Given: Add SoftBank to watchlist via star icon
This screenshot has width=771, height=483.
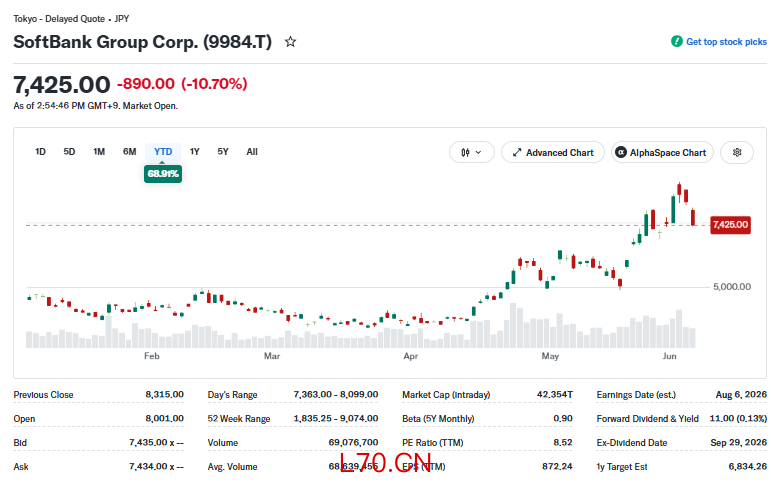Looking at the screenshot, I should tap(290, 42).
